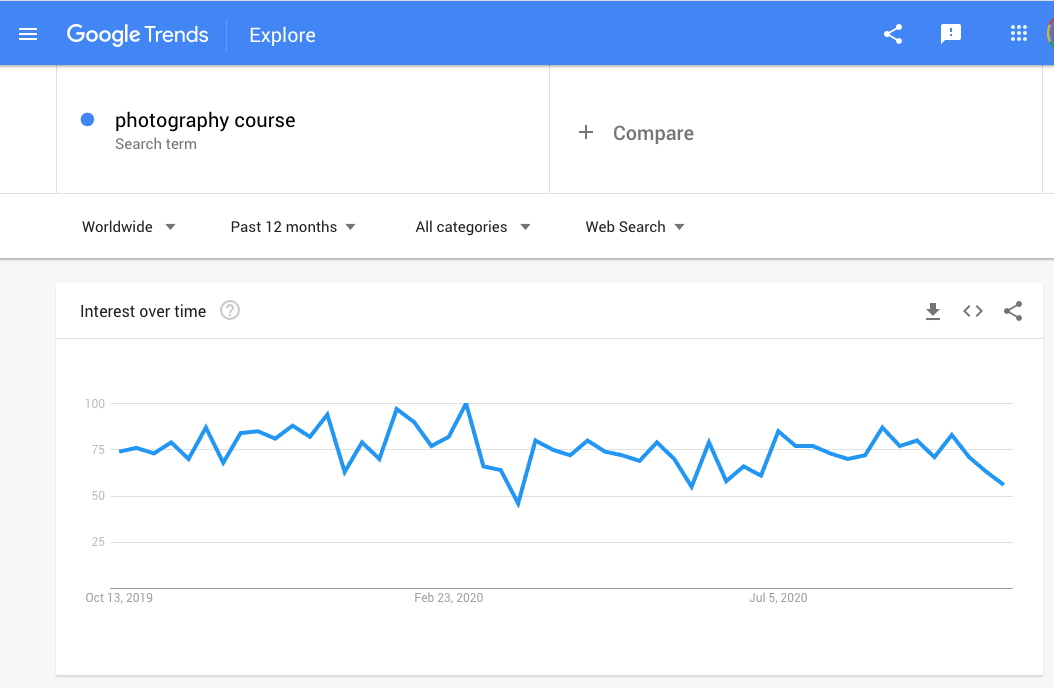Click the lowest dip on the trend line
The height and width of the screenshot is (688, 1054).
point(518,503)
